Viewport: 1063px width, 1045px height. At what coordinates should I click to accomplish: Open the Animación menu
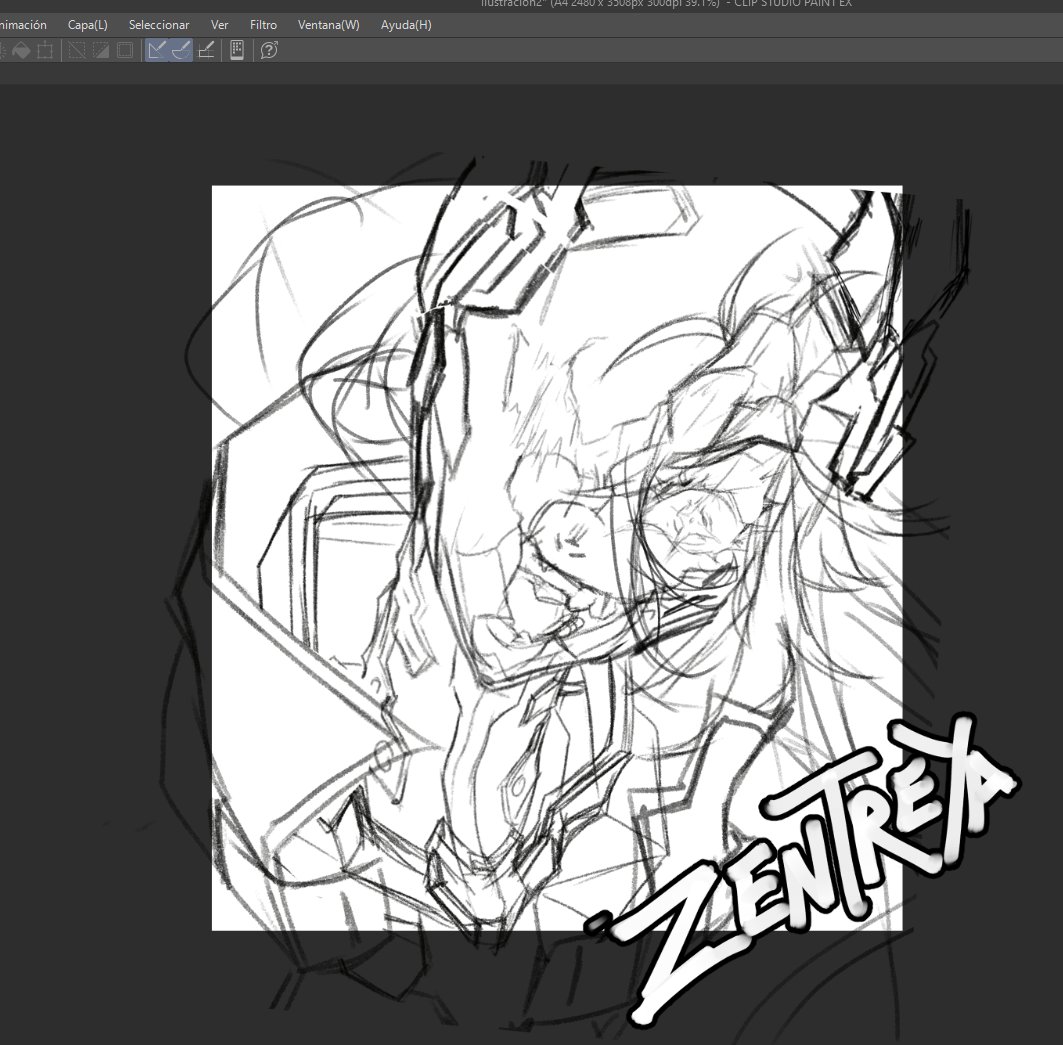pos(22,25)
